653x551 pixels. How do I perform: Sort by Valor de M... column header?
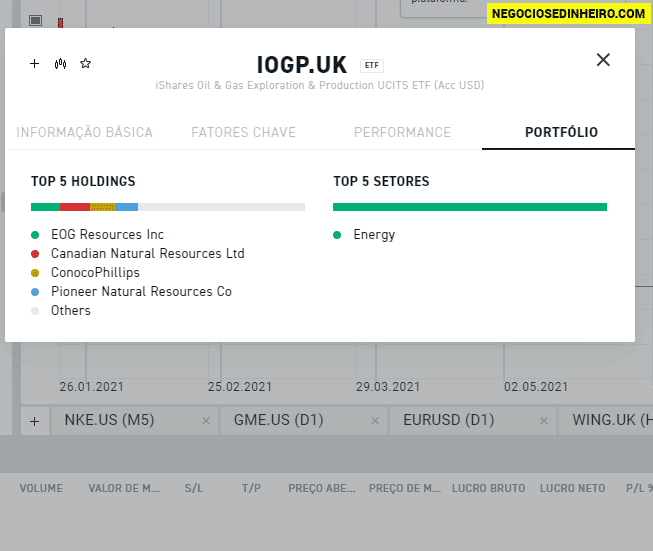(x=124, y=488)
